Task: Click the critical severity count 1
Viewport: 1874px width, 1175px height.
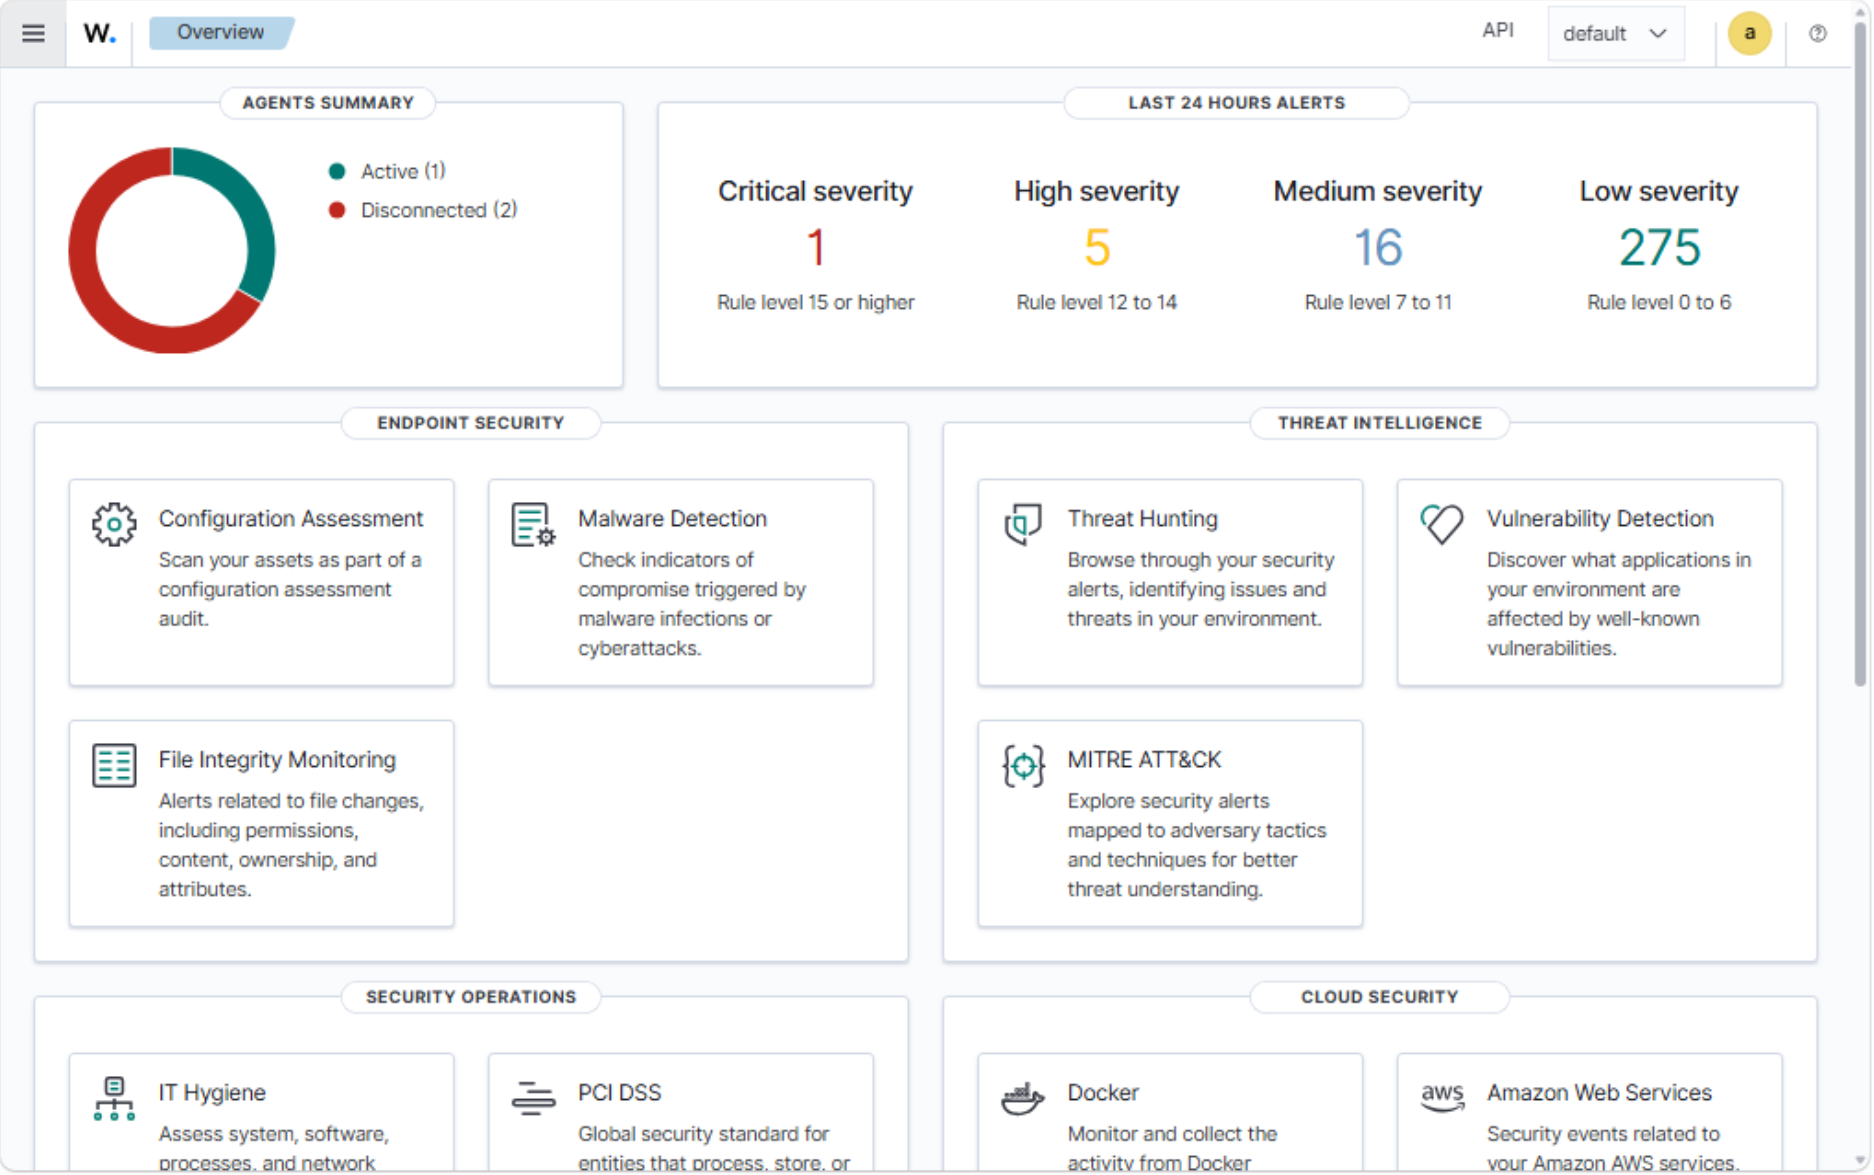Action: tap(816, 247)
